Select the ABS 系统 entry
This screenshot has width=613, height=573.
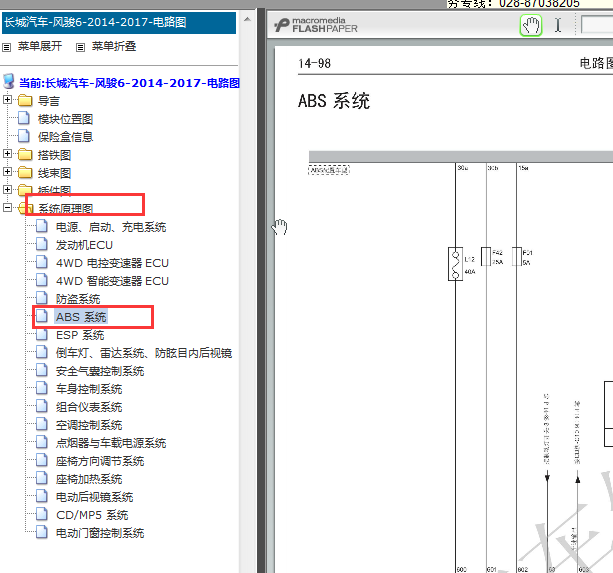tap(81, 317)
